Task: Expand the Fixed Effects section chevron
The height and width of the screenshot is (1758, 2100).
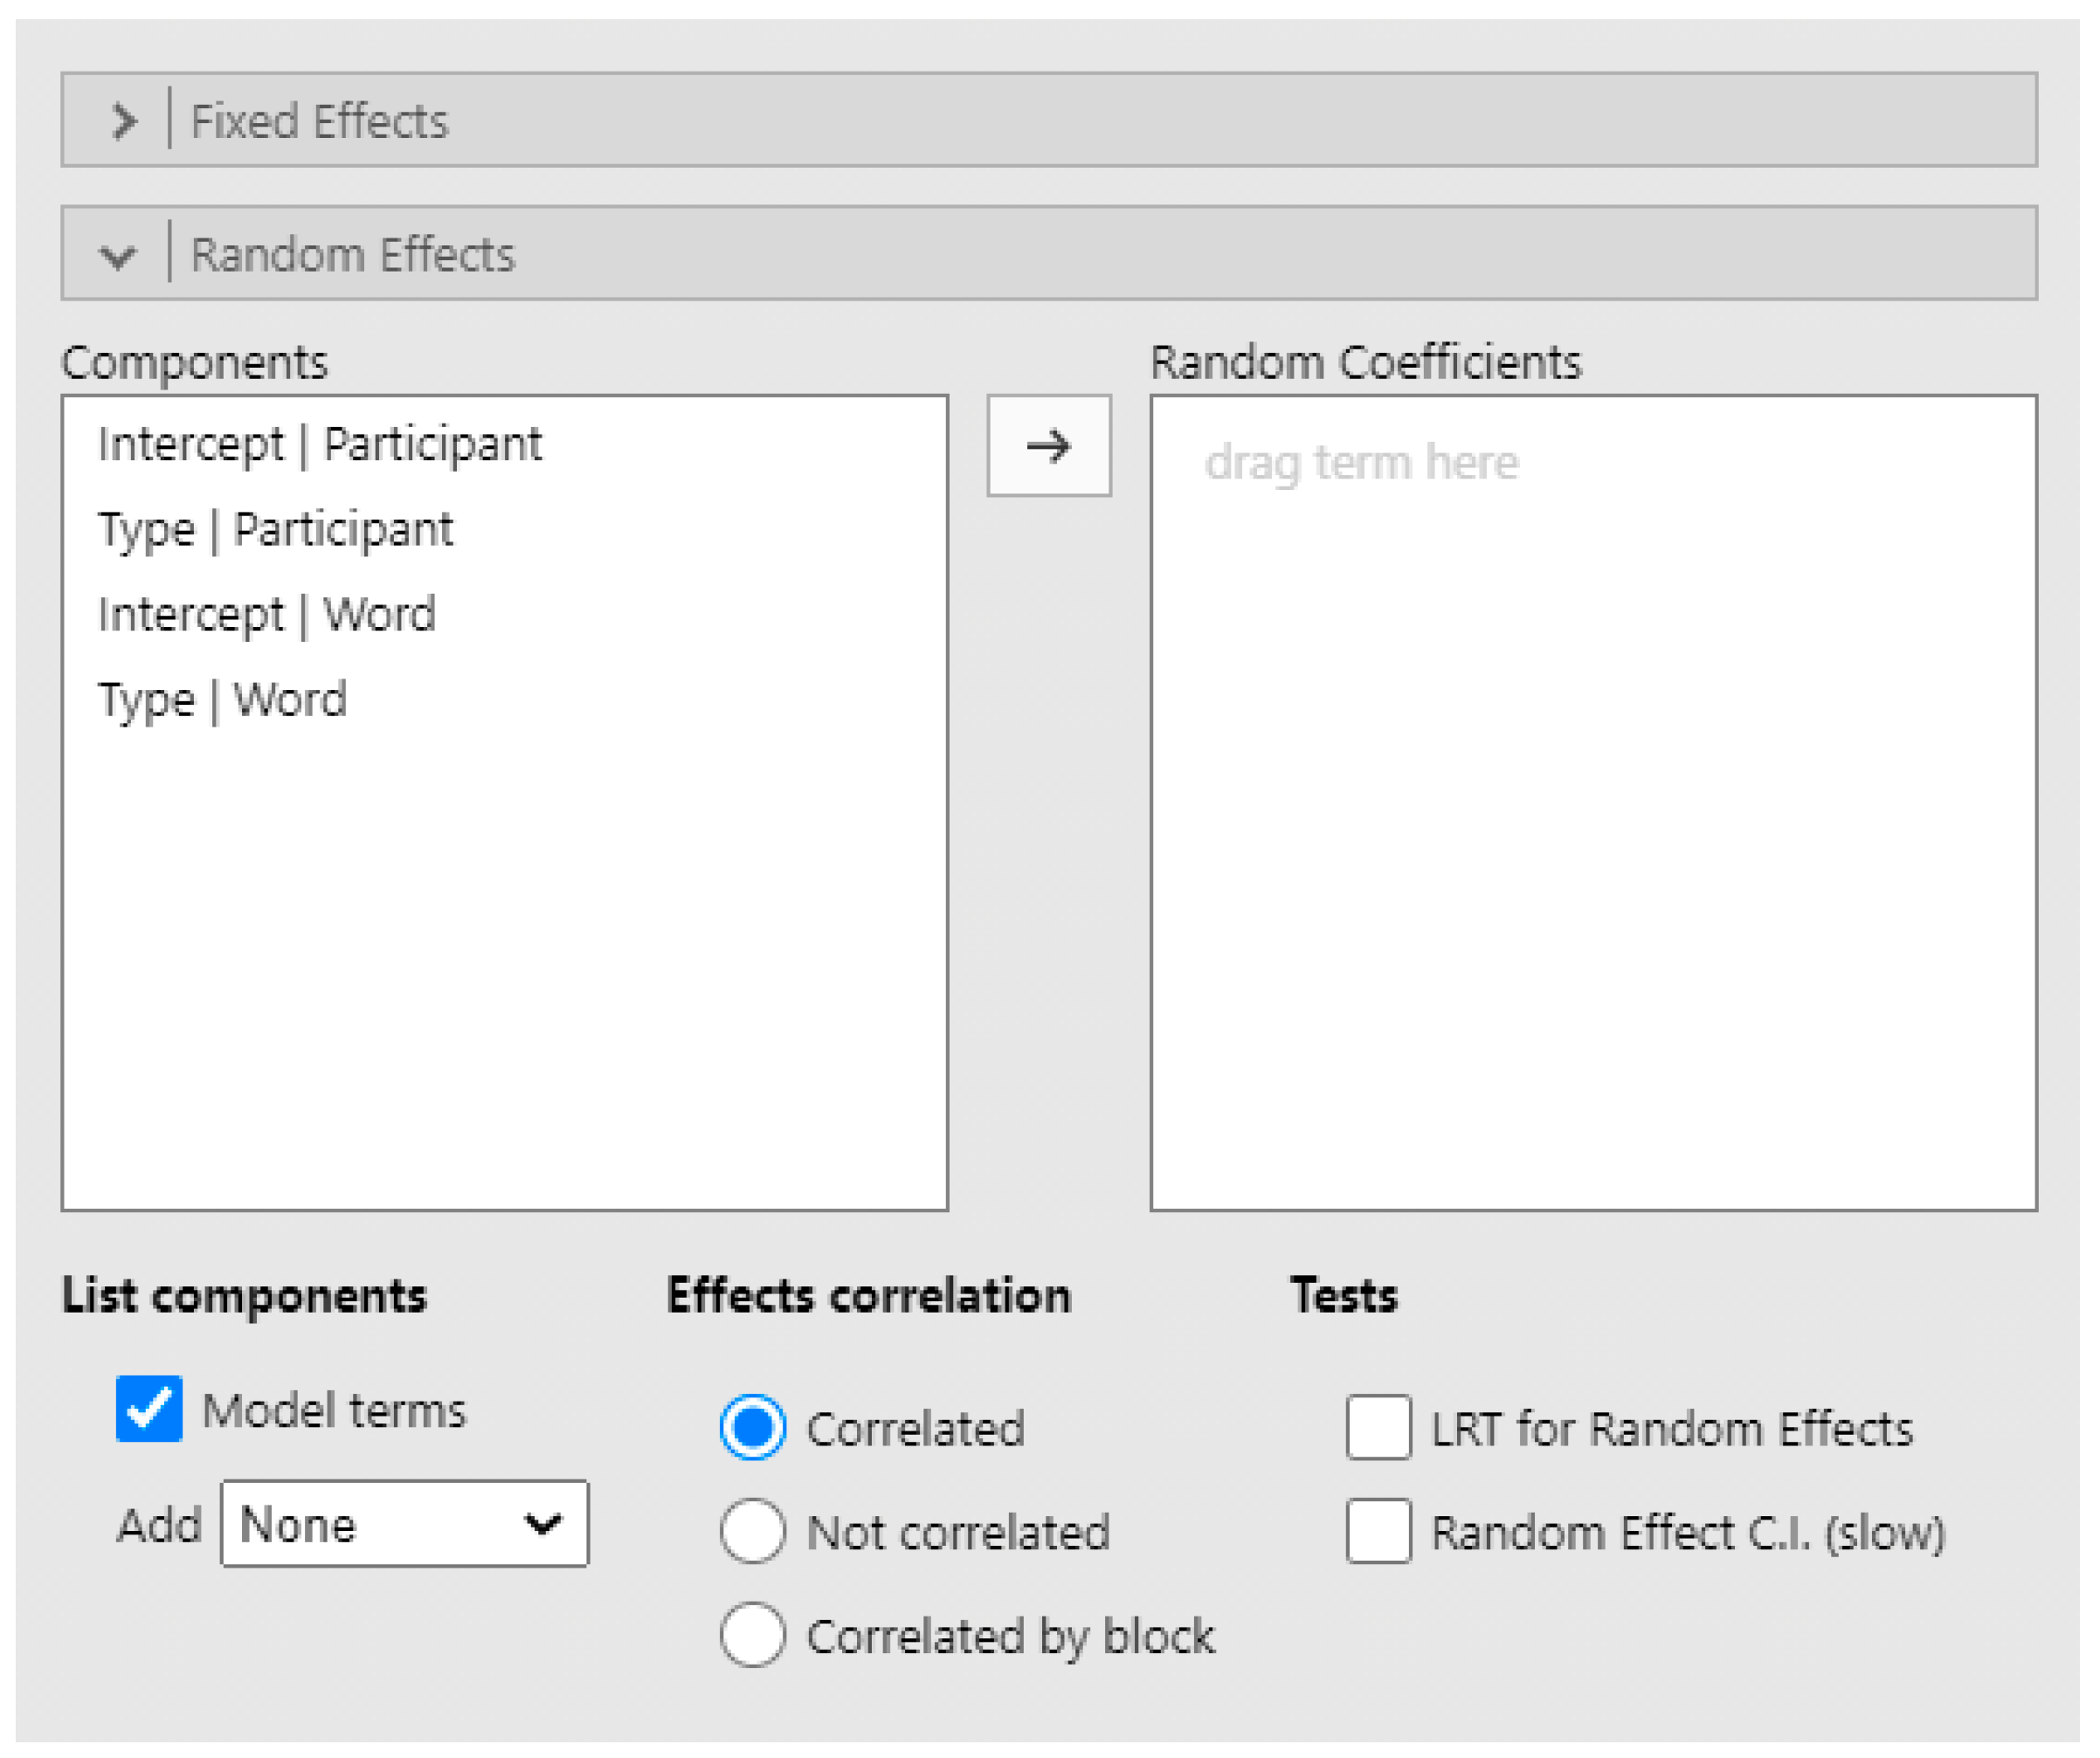Action: [x=123, y=121]
